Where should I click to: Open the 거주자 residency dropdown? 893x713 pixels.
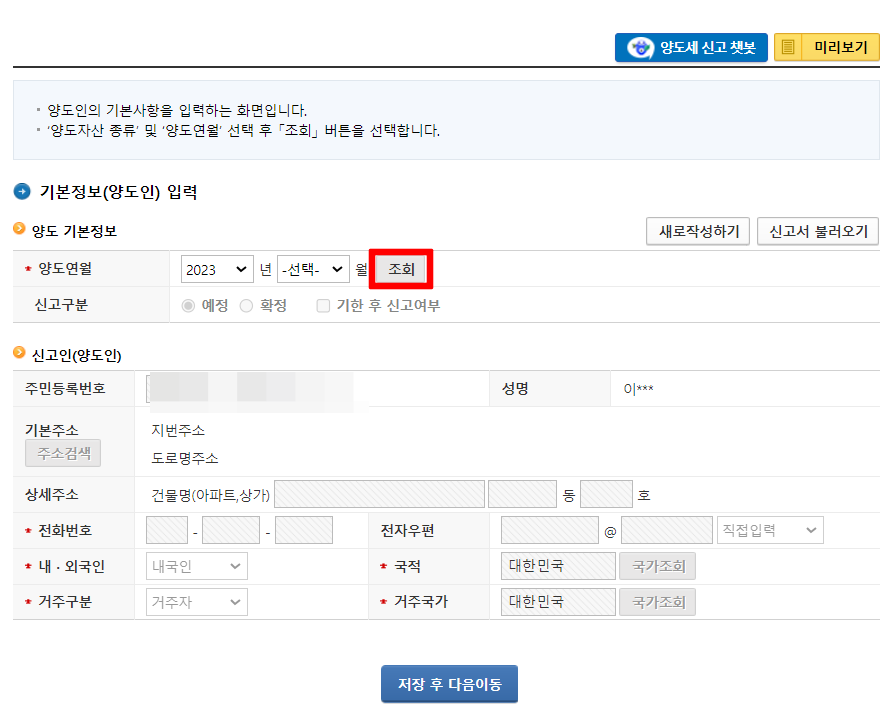(196, 601)
